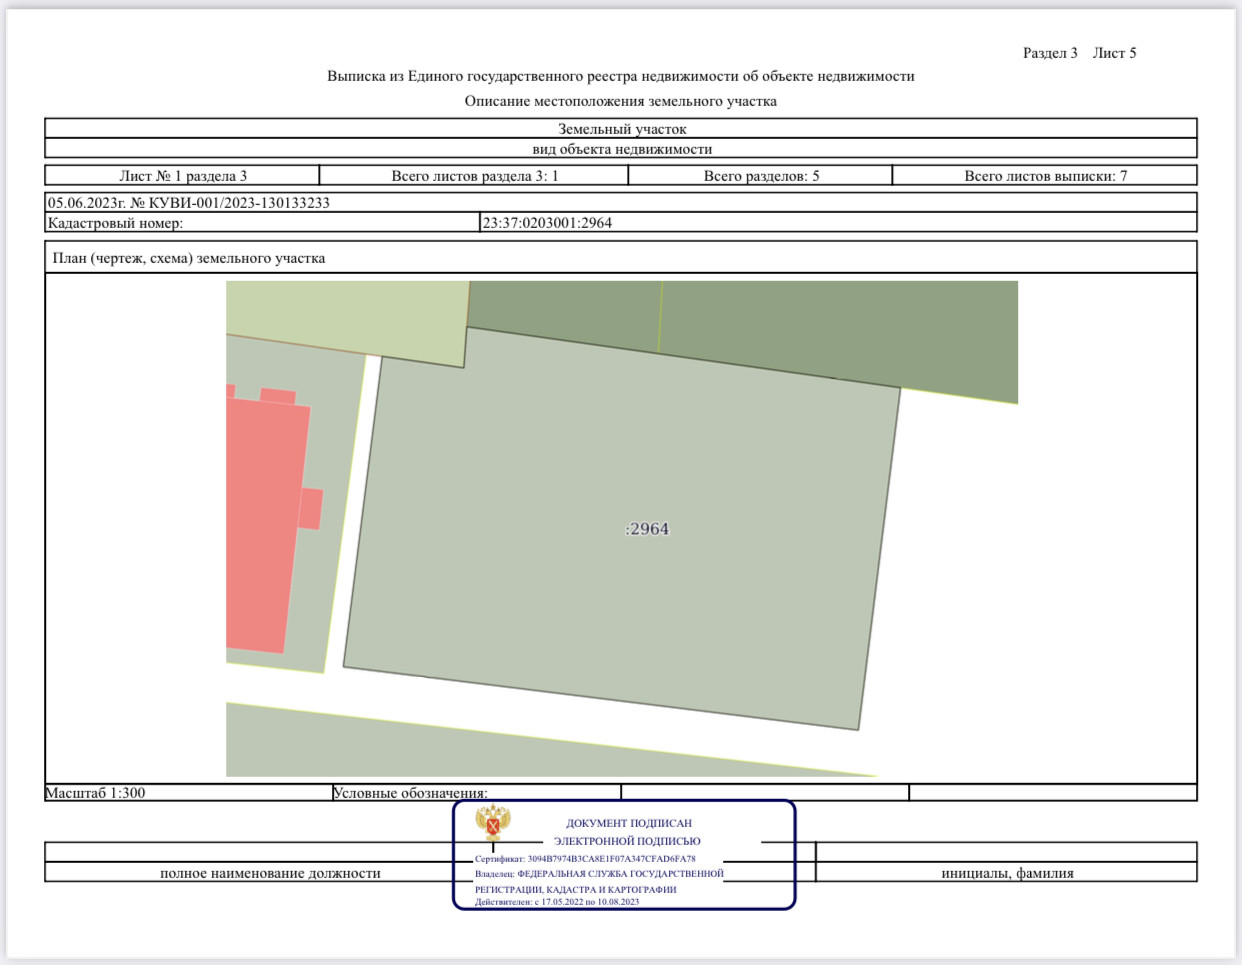Click the ':2964' parcel label on the plan
1242x965 pixels.
point(647,529)
